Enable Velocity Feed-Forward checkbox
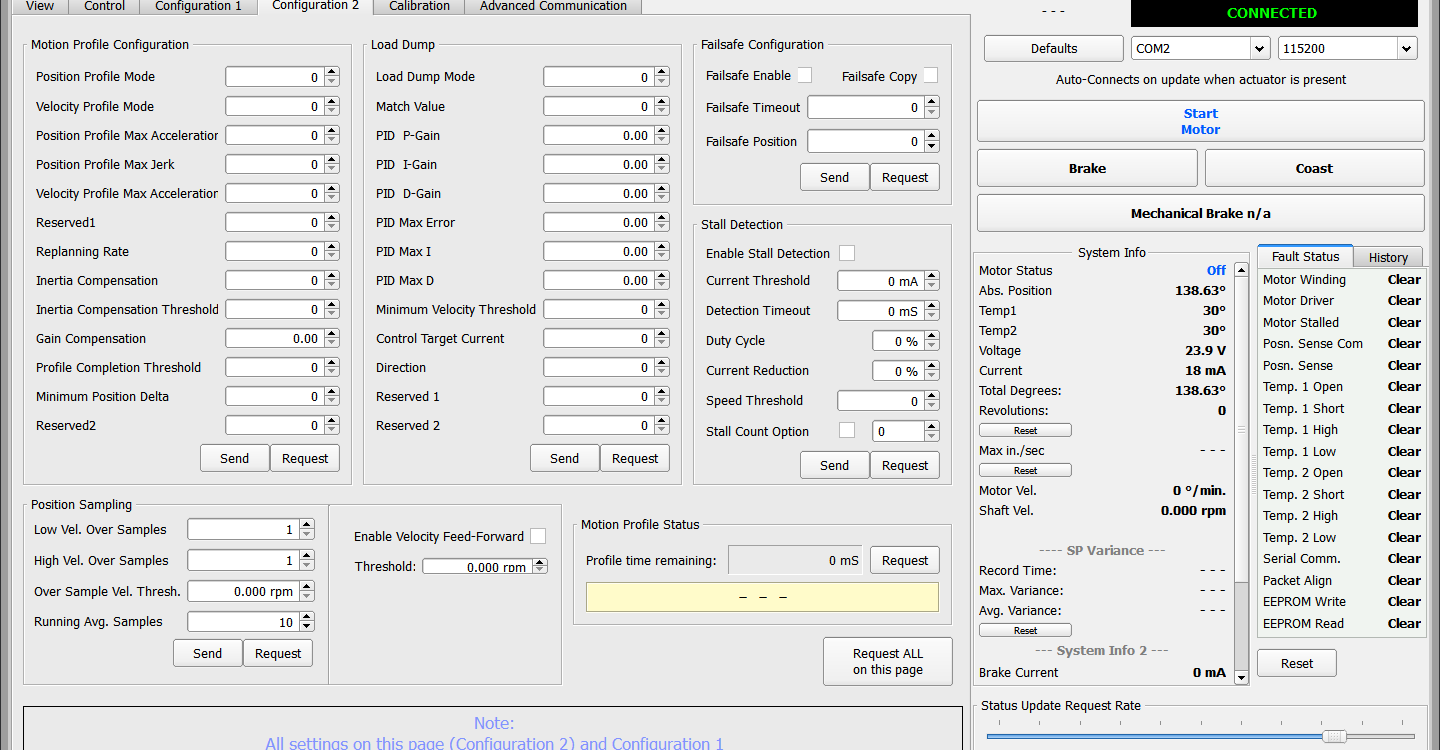Viewport: 1440px width, 750px height. pyautogui.click(x=538, y=536)
